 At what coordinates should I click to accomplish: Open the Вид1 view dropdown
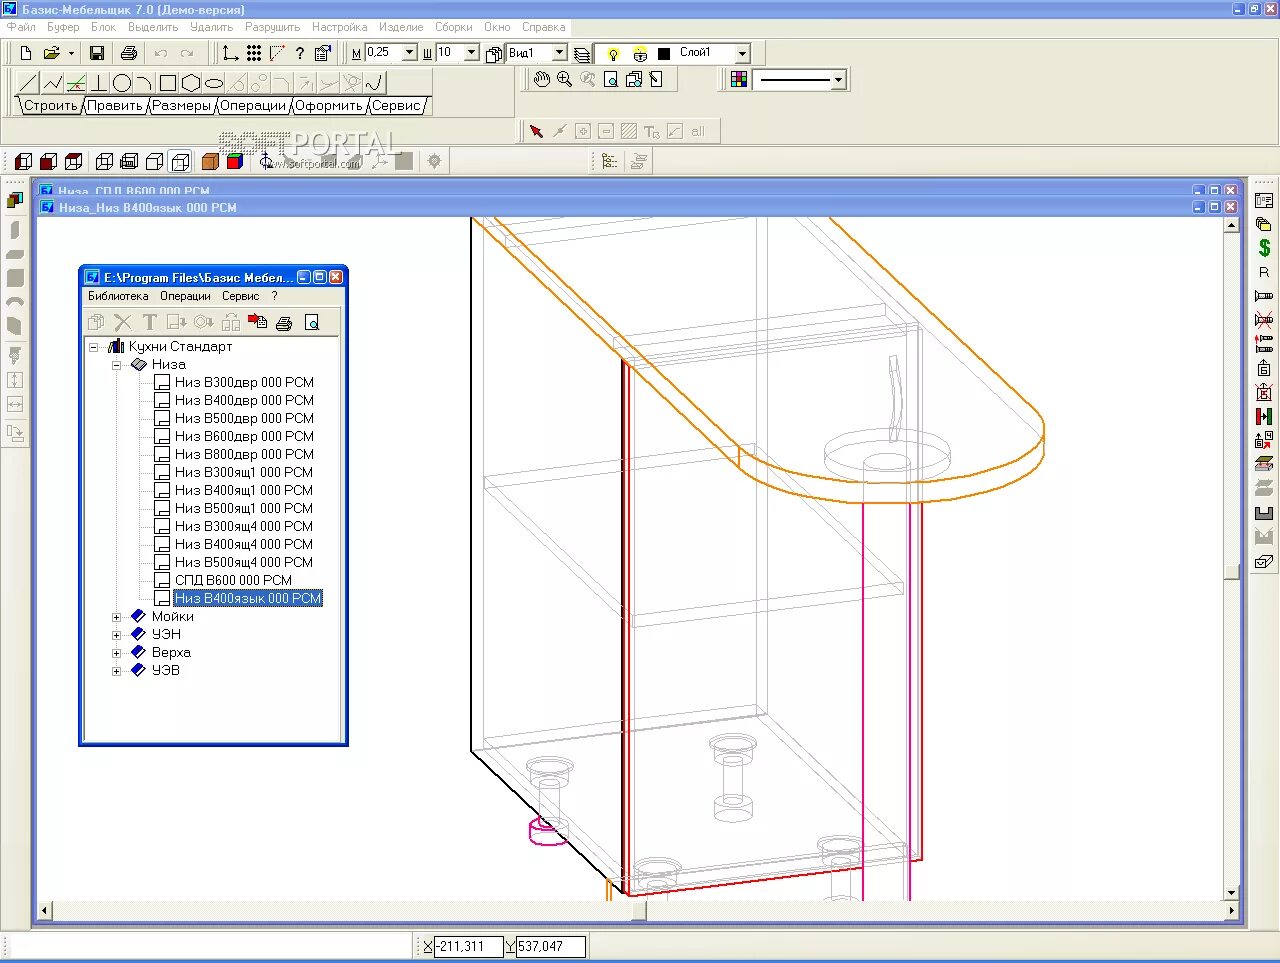point(560,53)
